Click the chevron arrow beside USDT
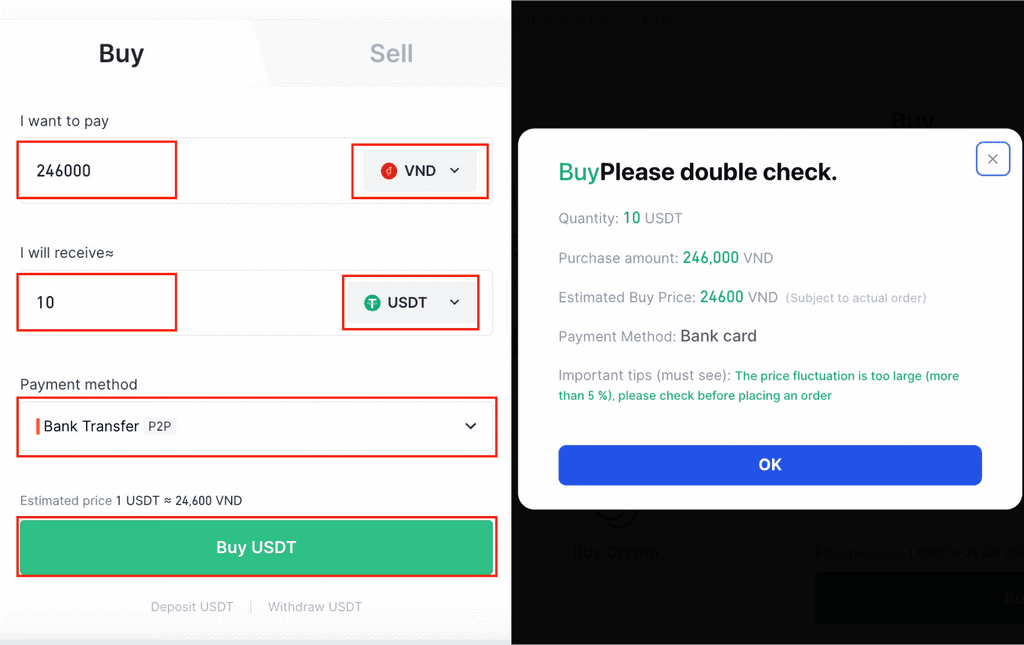 tap(455, 302)
